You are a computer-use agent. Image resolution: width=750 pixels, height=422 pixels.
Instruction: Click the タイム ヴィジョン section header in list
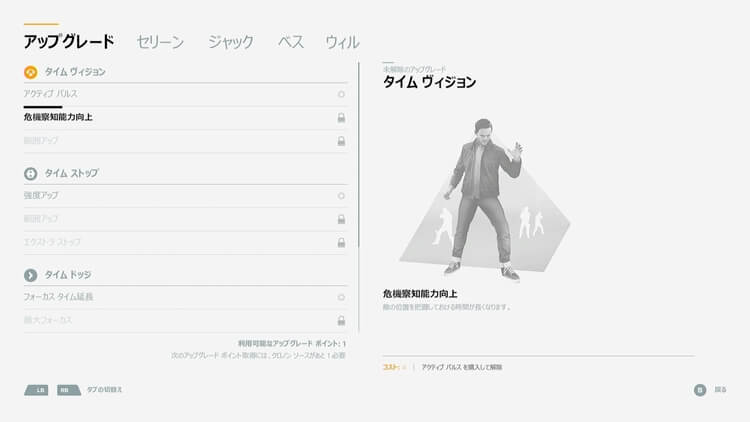[x=75, y=72]
